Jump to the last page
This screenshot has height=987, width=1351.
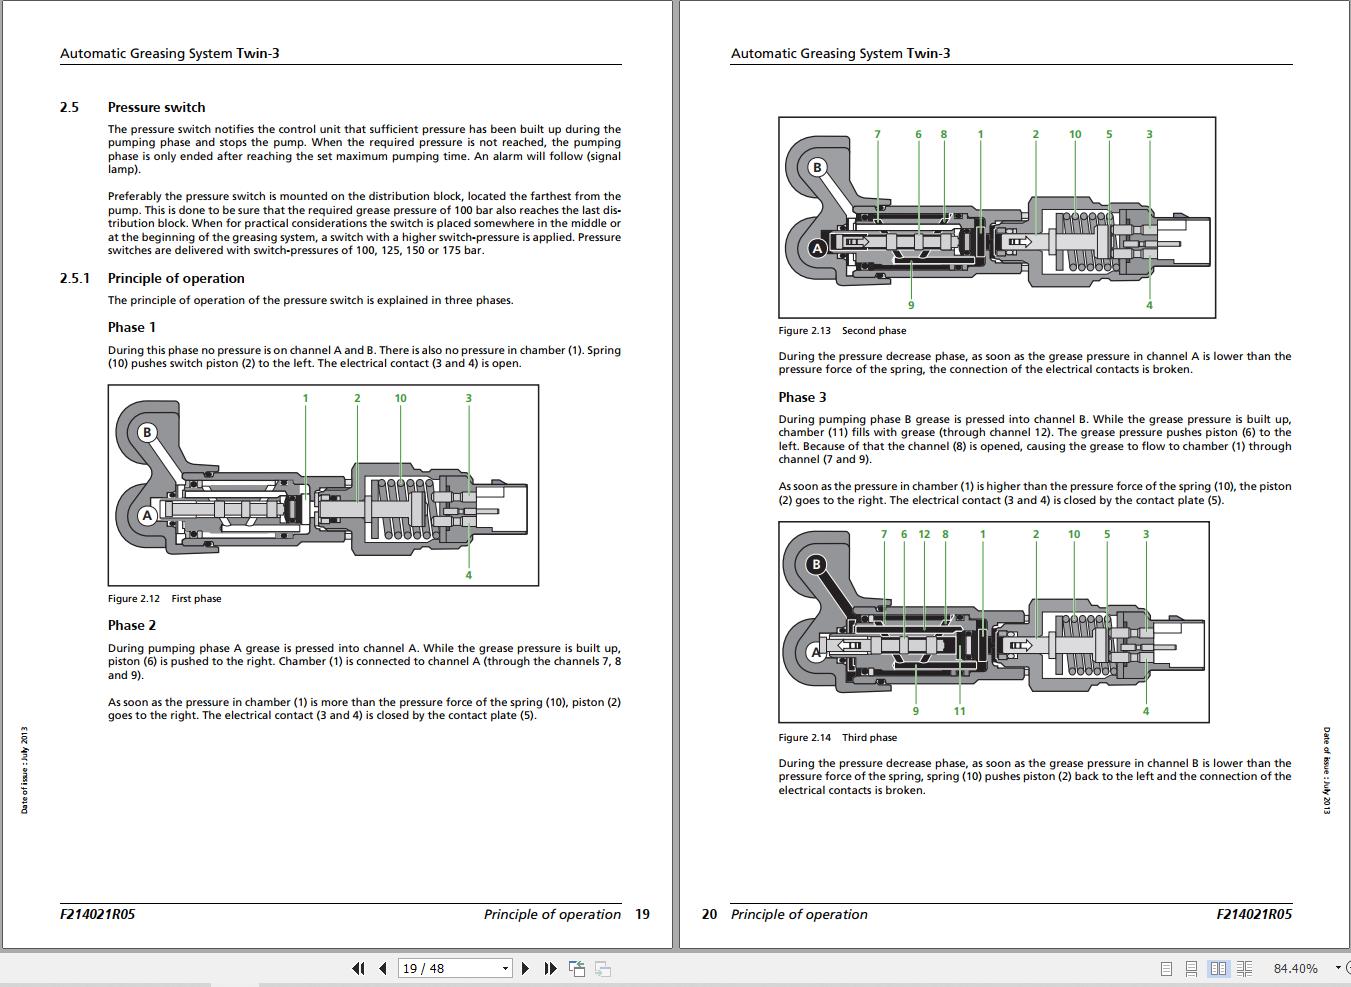tap(550, 968)
